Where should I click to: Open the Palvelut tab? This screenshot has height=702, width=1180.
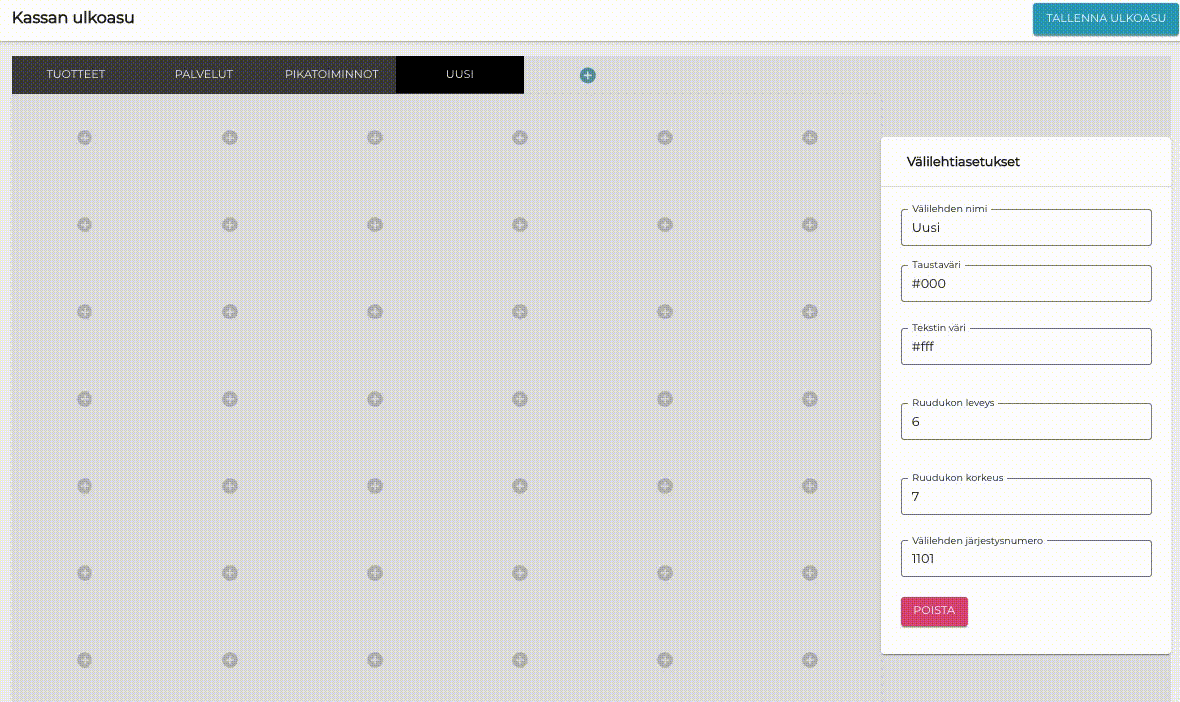tap(204, 75)
